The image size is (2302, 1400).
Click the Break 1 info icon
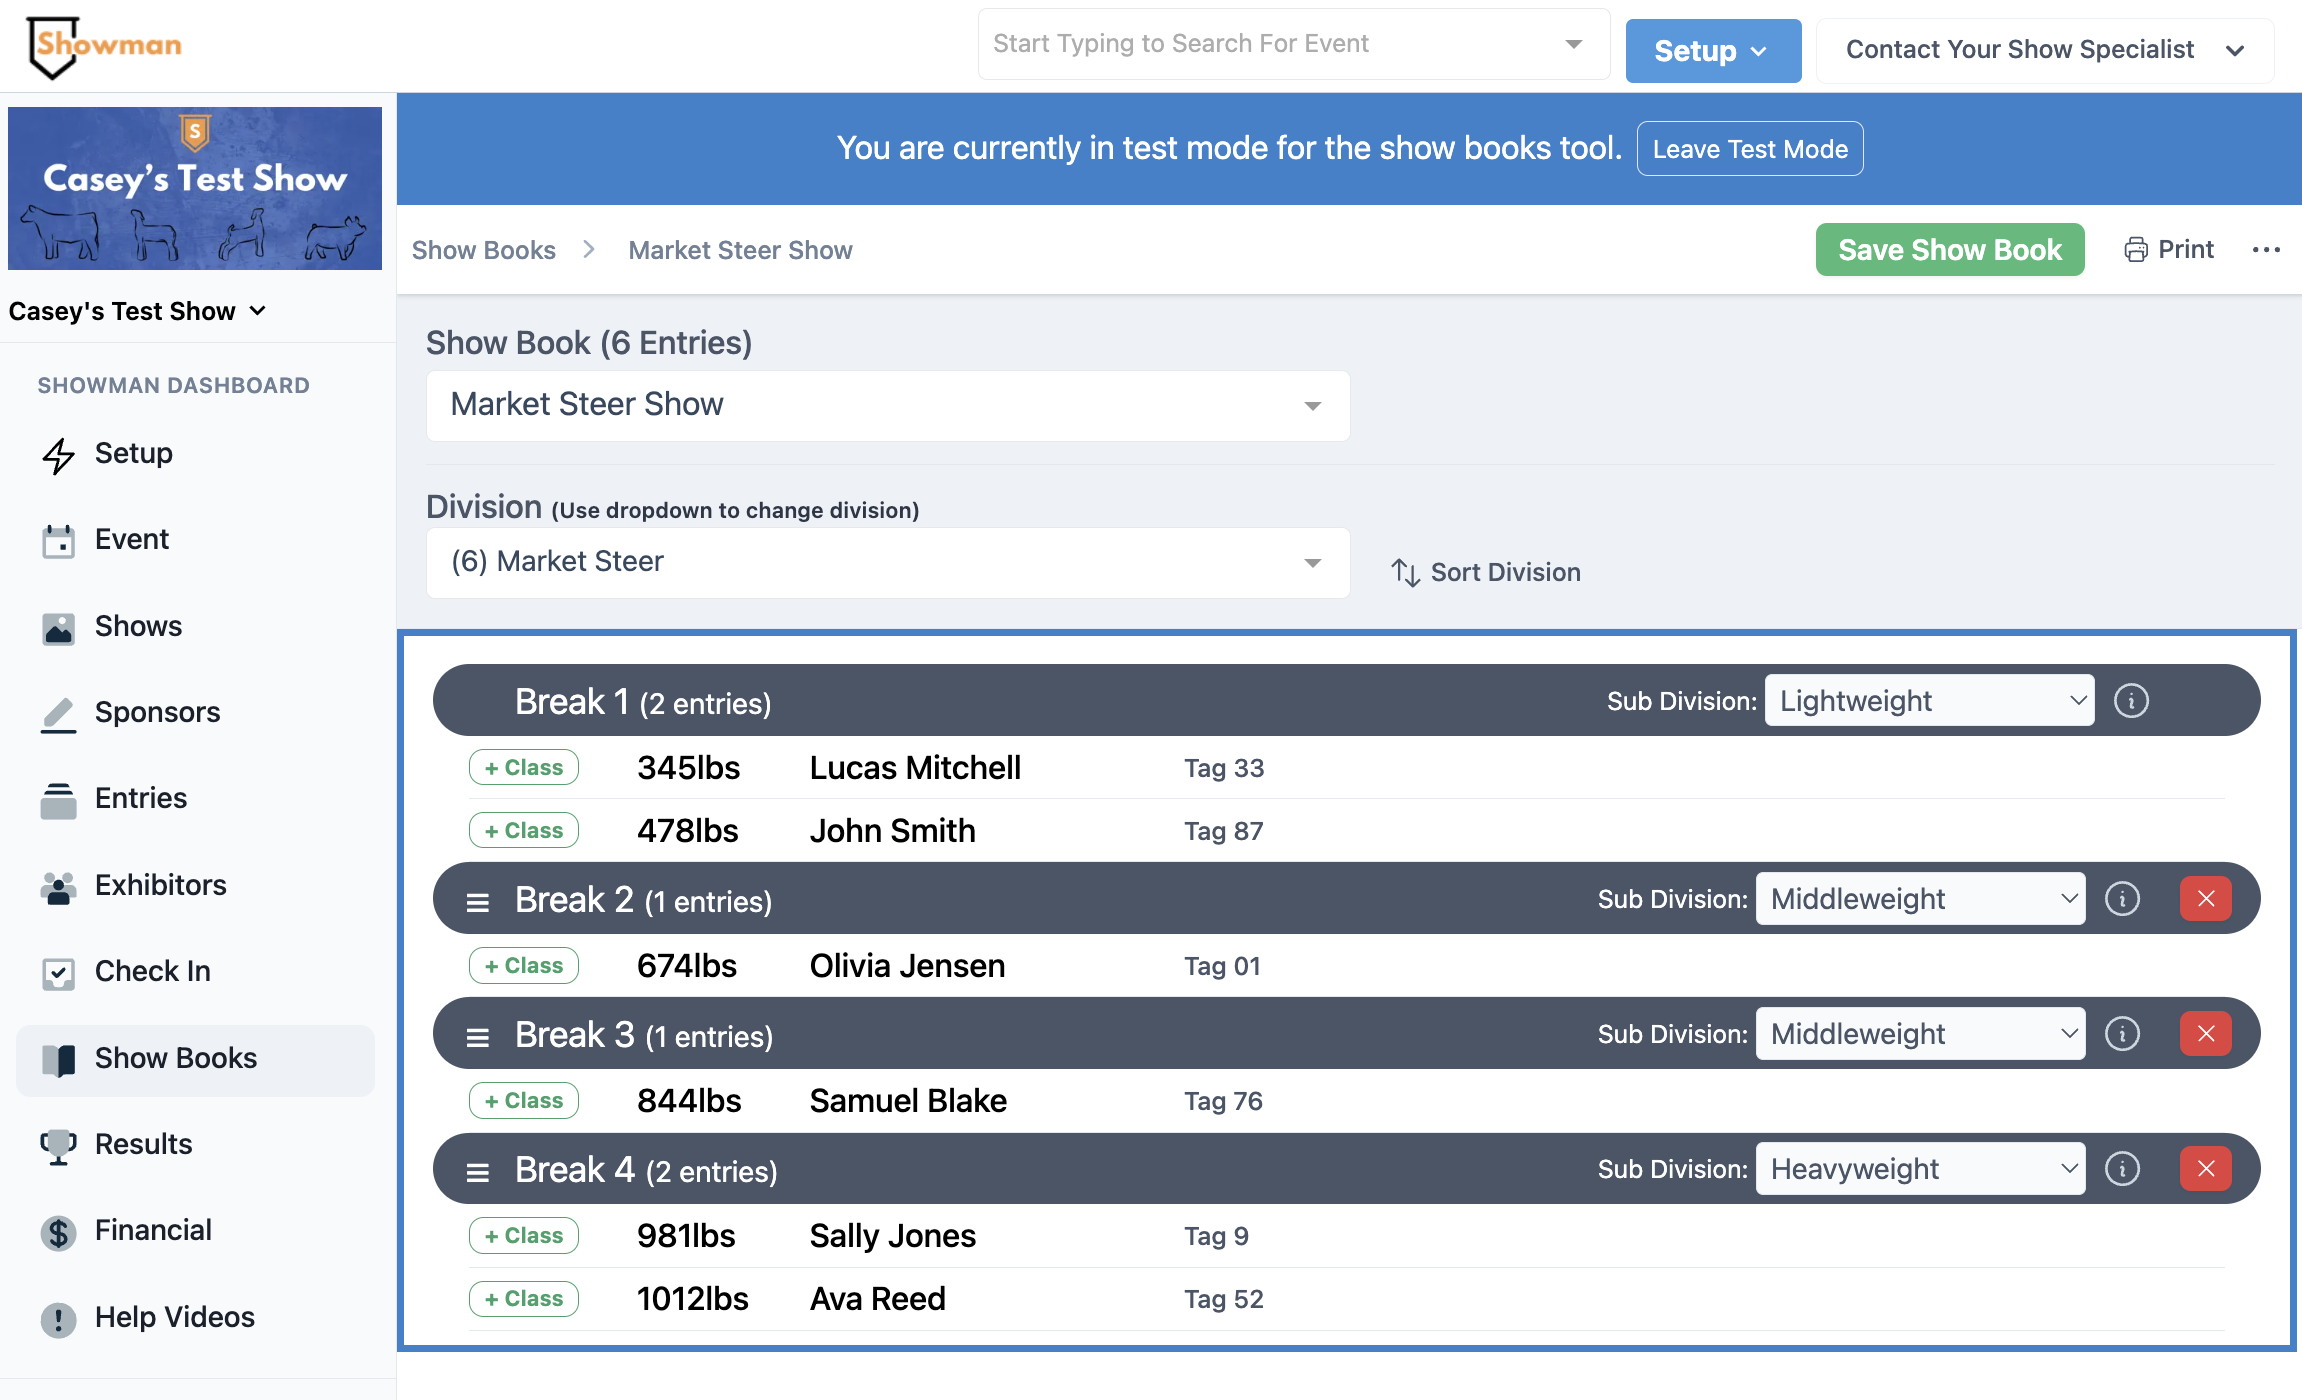point(2131,701)
